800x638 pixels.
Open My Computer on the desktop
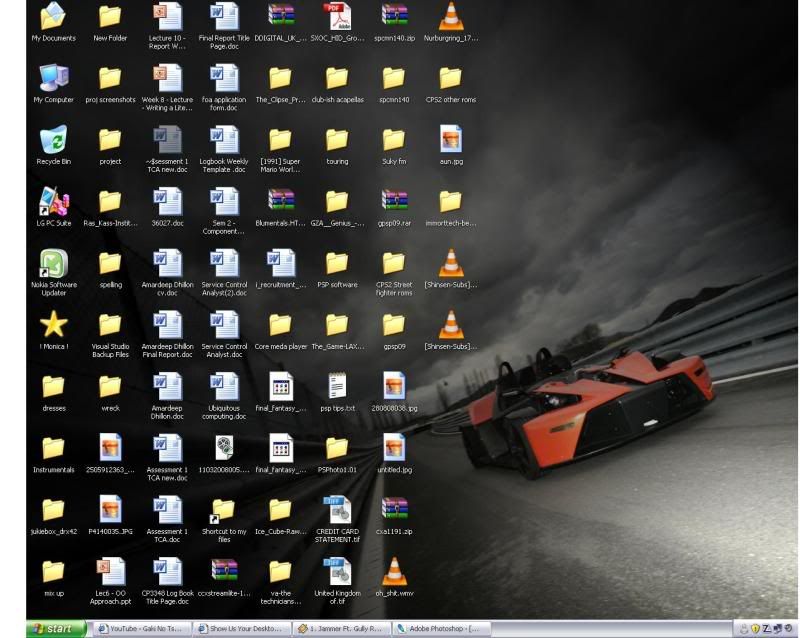pos(53,79)
